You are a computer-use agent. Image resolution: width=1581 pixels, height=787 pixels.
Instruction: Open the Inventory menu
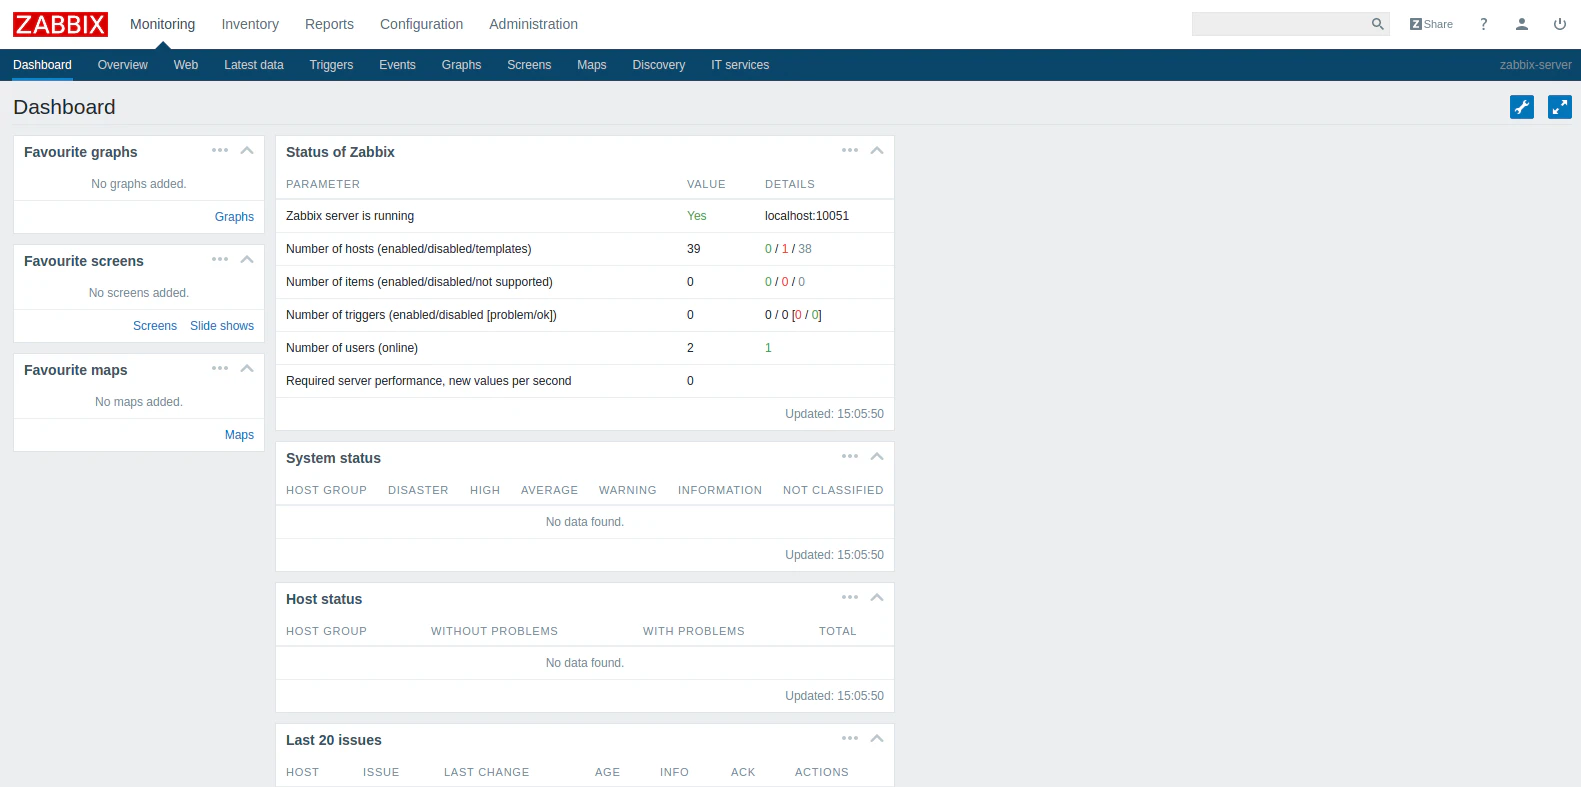click(x=250, y=24)
